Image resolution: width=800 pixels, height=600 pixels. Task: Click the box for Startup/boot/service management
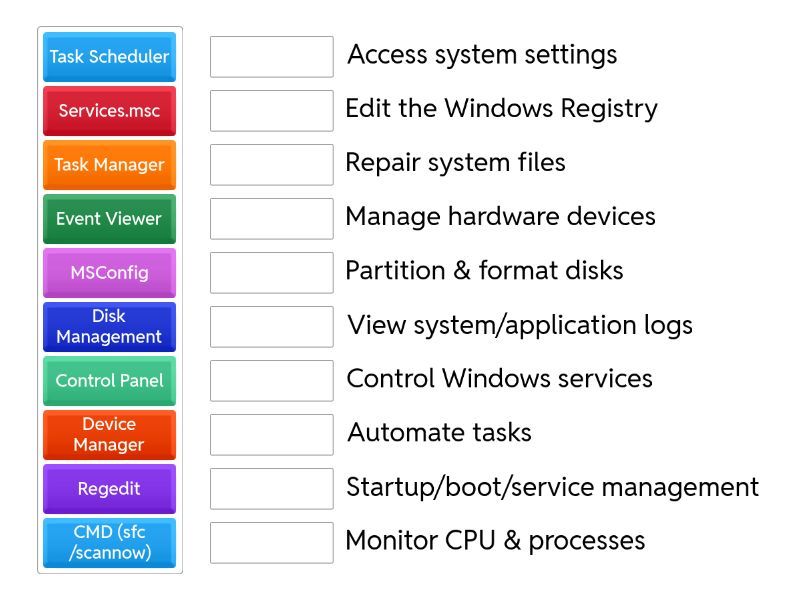point(271,489)
